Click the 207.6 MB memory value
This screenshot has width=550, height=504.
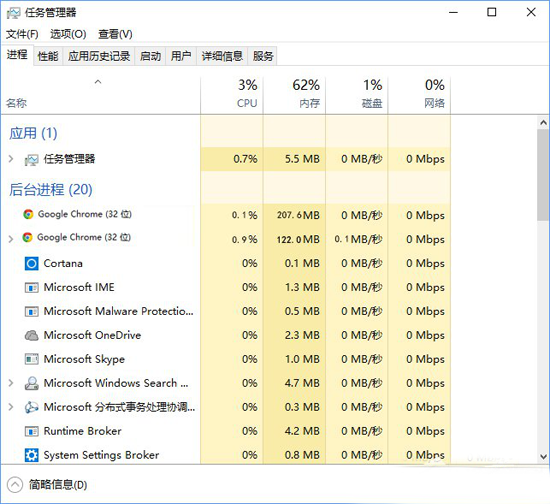[x=298, y=215]
